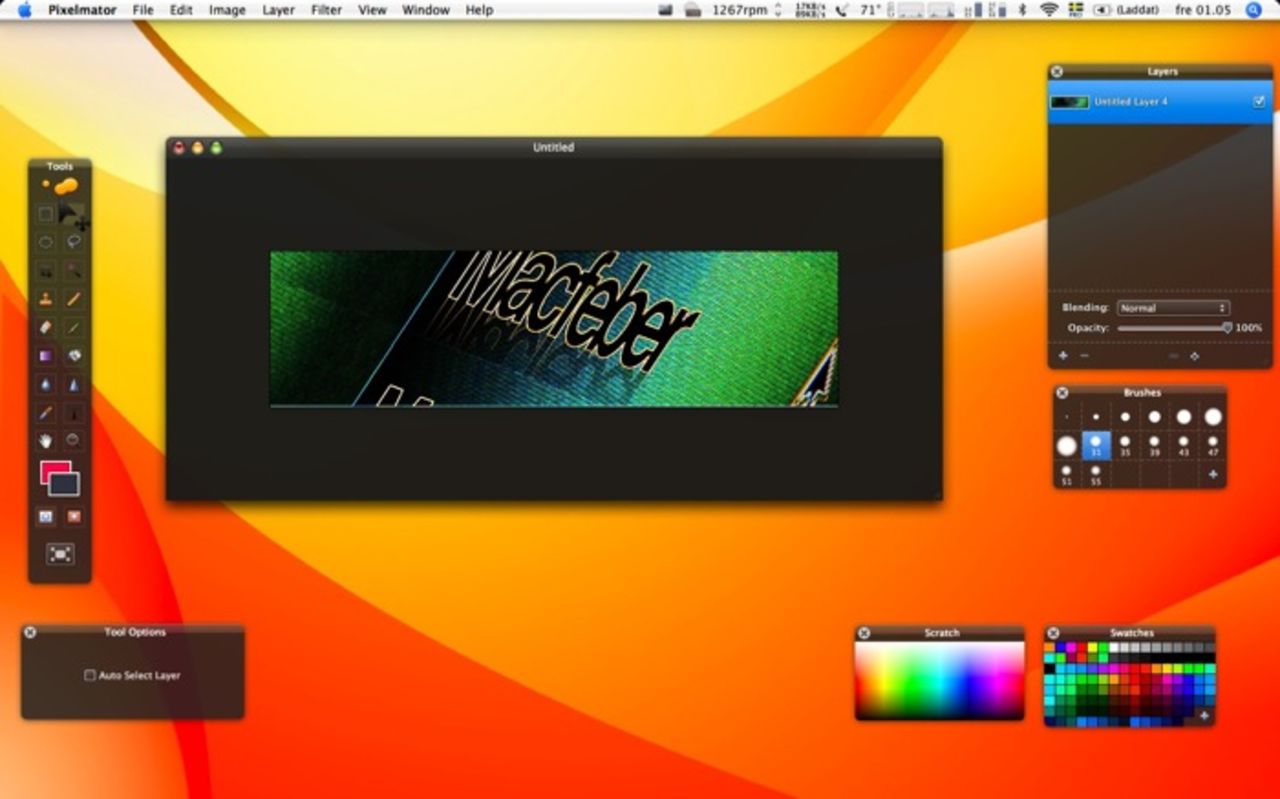Open the Filter menu

[x=325, y=10]
